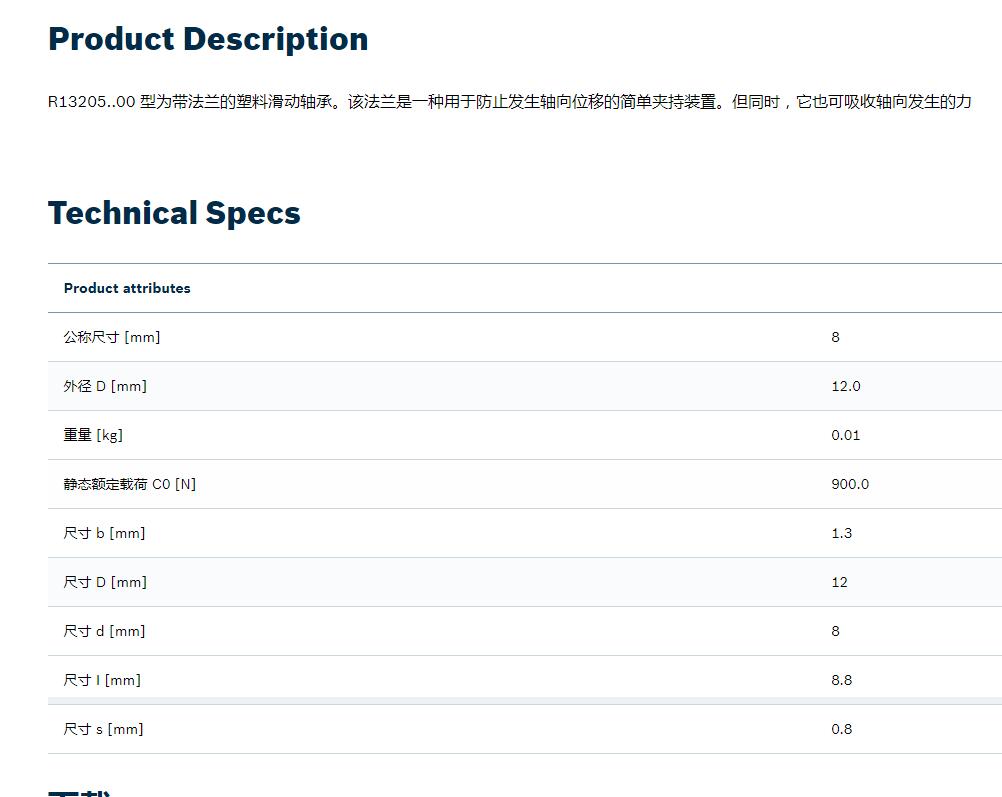Select the Product attributes table header
This screenshot has width=1002, height=797.
[127, 288]
